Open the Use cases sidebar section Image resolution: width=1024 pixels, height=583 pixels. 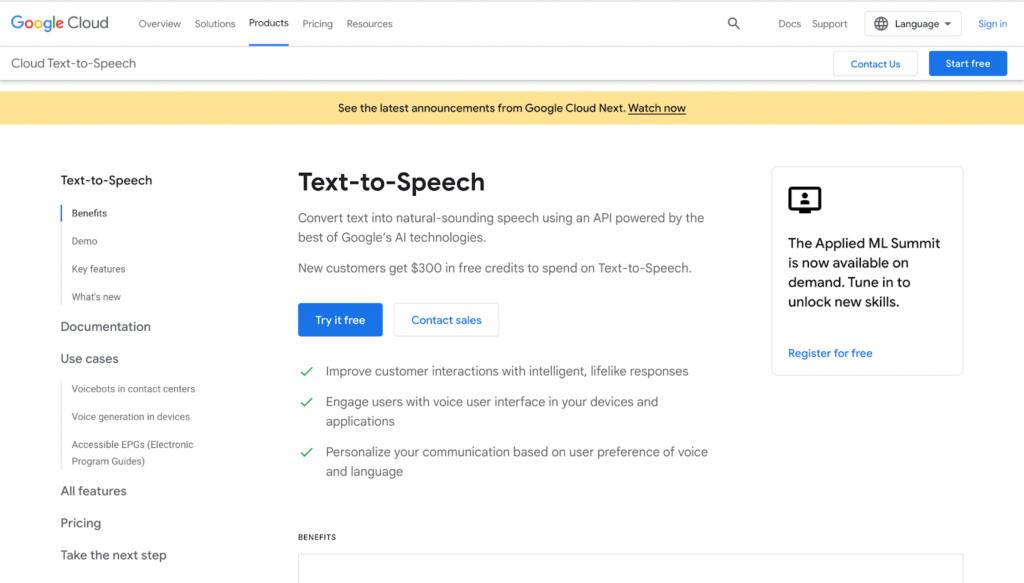[x=89, y=358]
